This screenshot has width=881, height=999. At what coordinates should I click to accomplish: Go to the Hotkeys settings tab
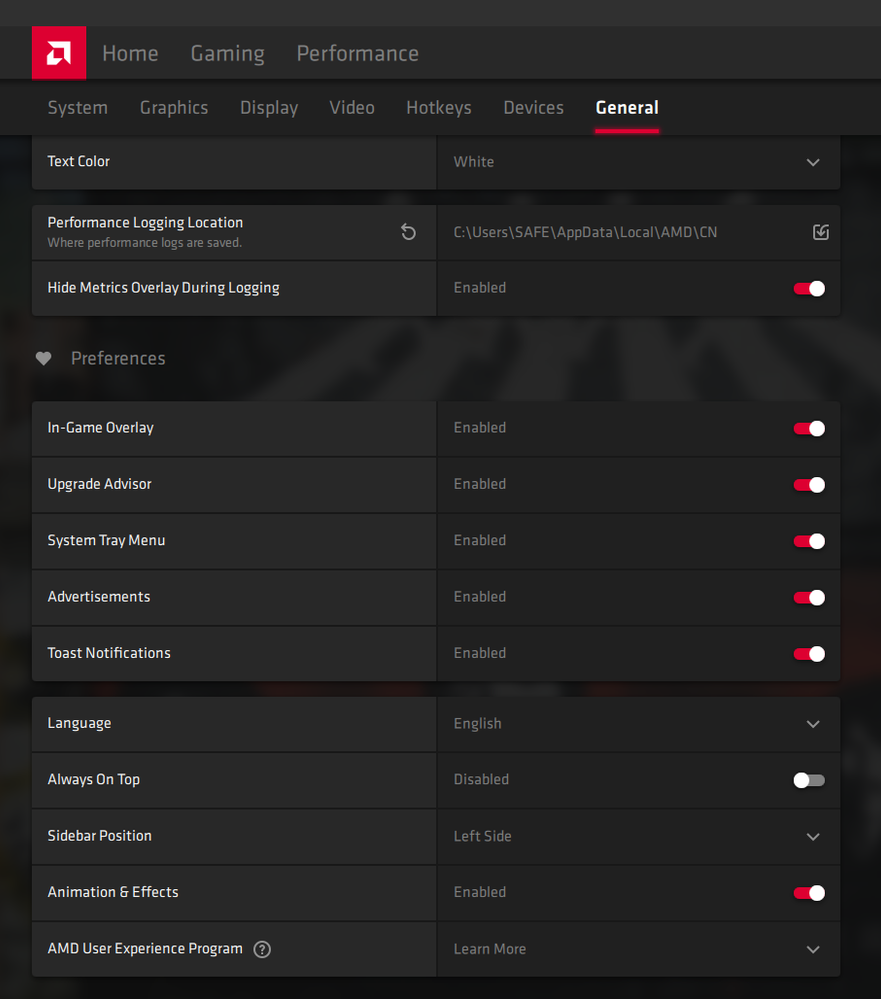coord(439,108)
